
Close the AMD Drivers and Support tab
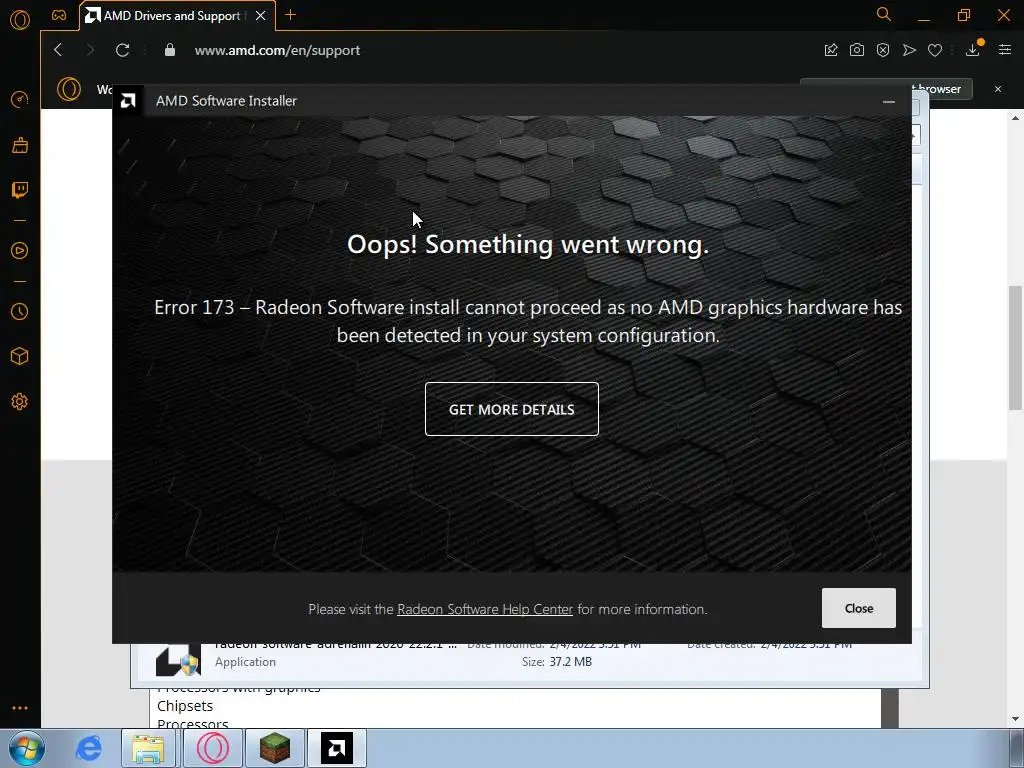click(261, 16)
